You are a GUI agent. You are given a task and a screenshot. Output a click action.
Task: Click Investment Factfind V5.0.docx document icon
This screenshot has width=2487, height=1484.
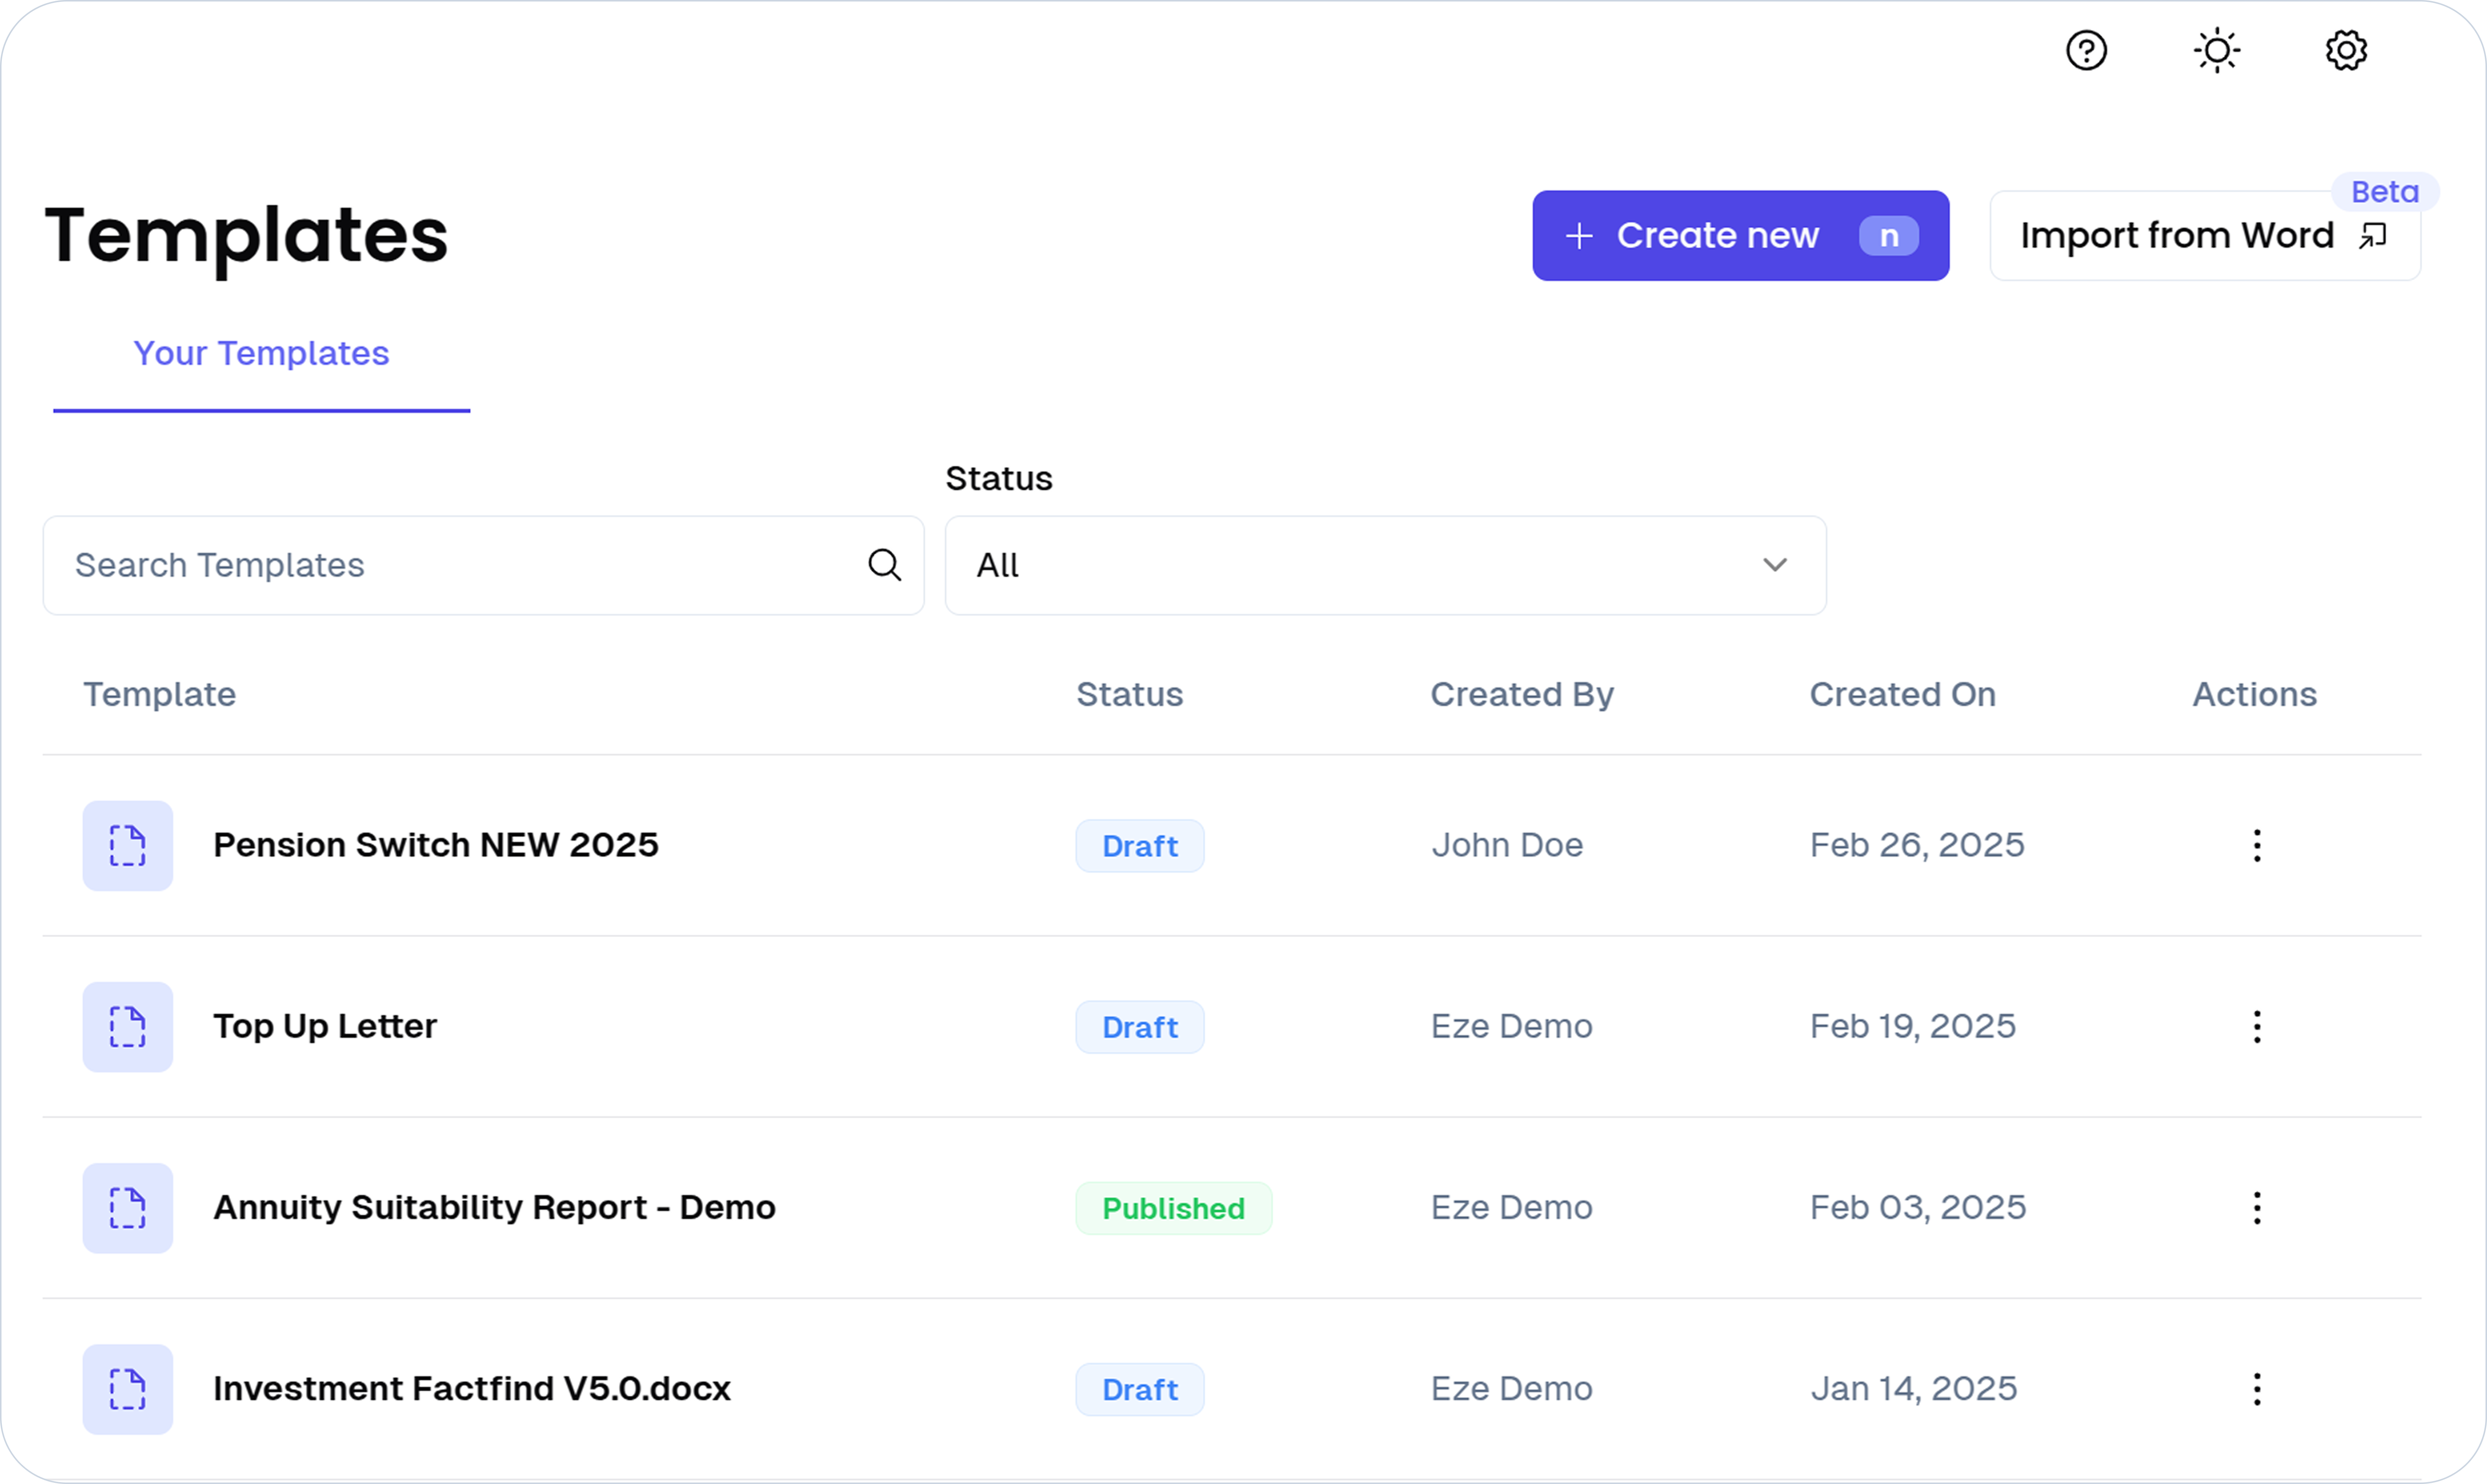click(x=128, y=1389)
